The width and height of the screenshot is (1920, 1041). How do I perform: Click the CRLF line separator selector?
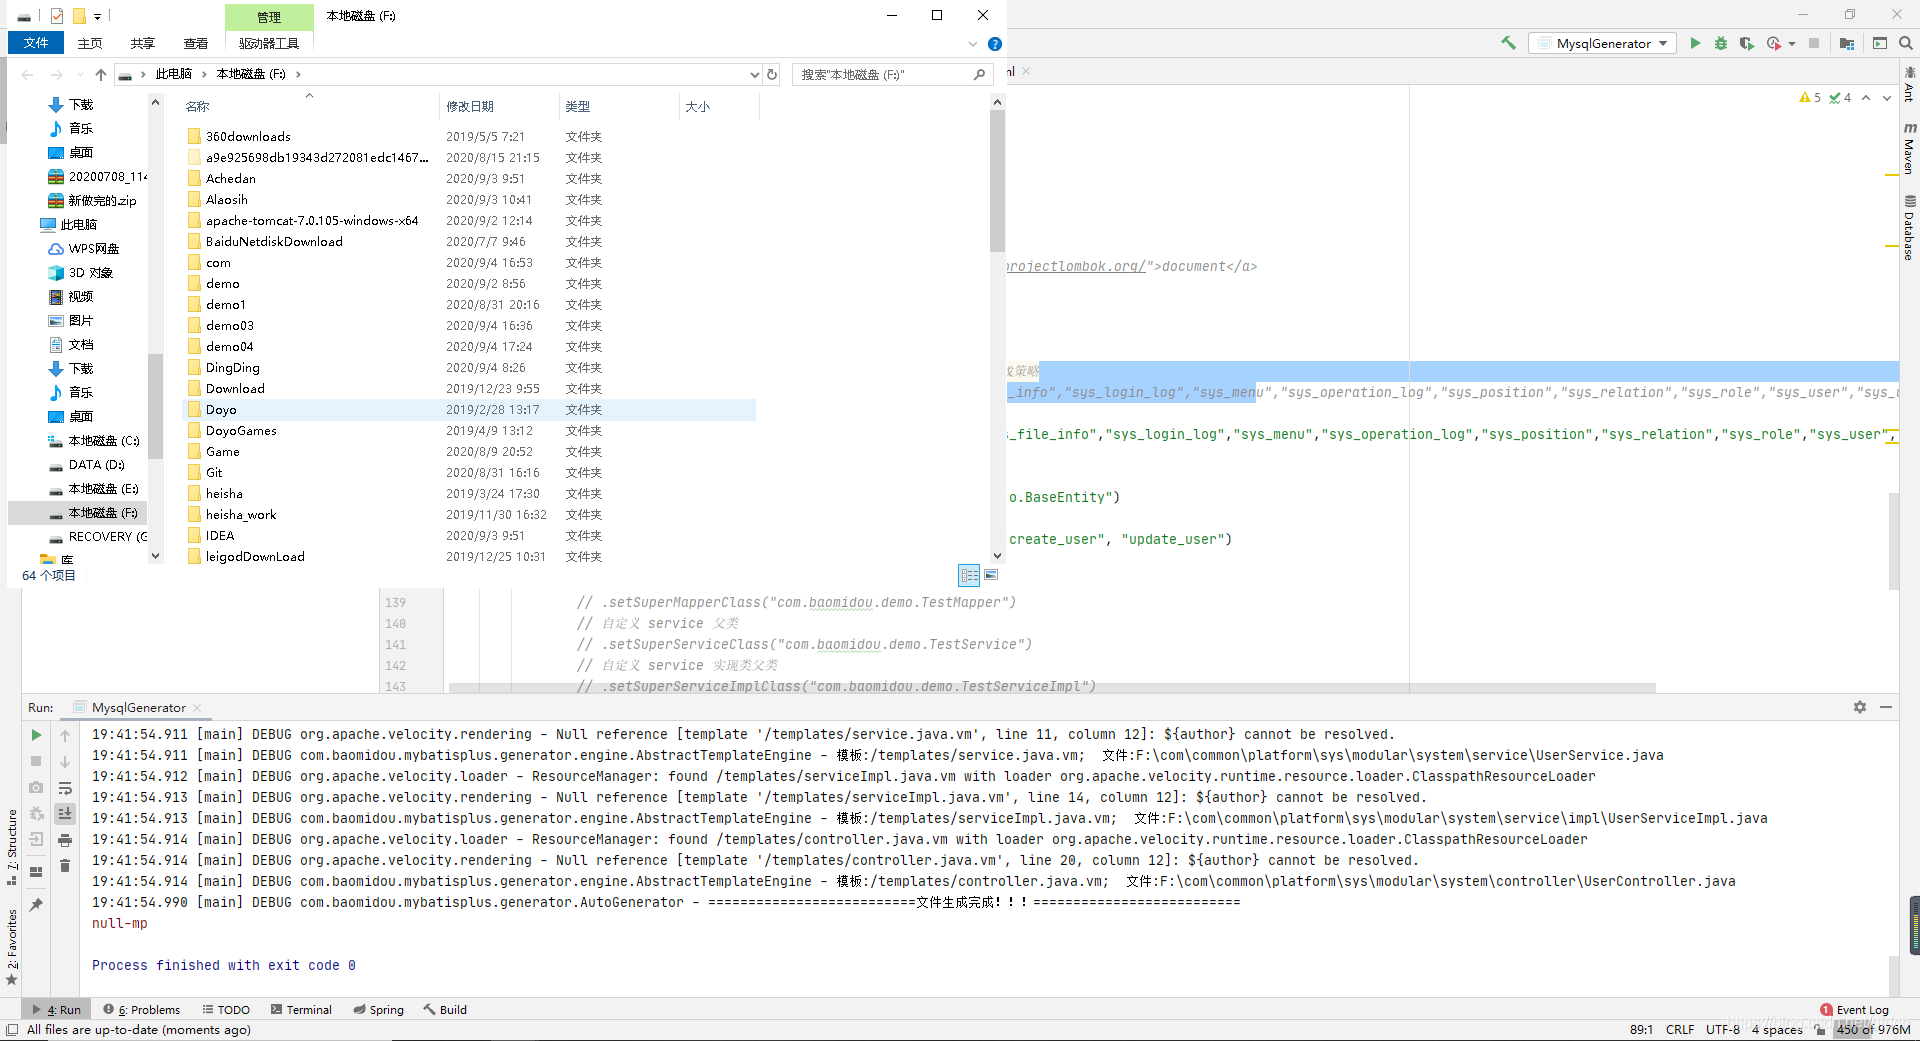(x=1680, y=1030)
